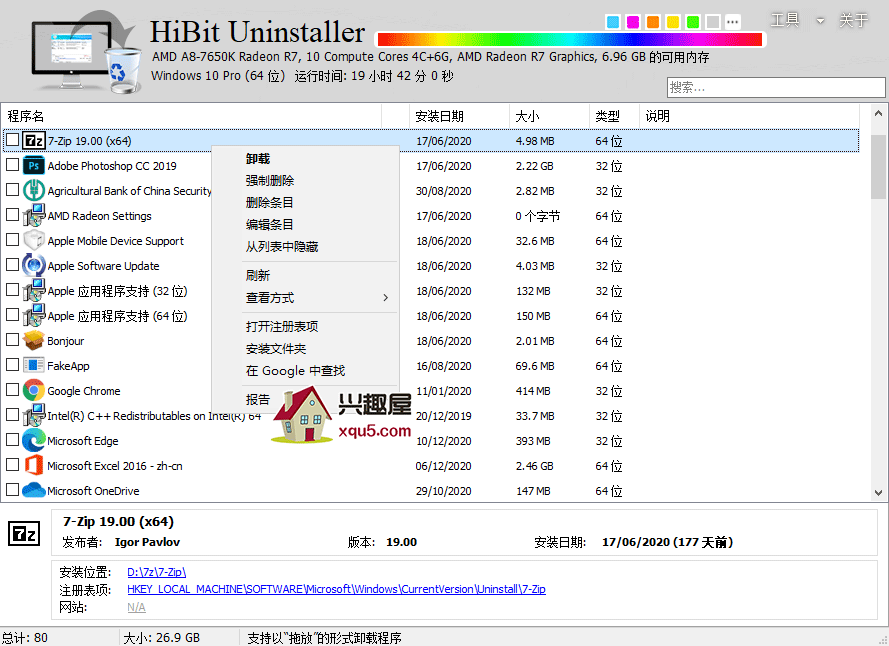Pick the green color swatch
This screenshot has width=889, height=646.
[693, 22]
